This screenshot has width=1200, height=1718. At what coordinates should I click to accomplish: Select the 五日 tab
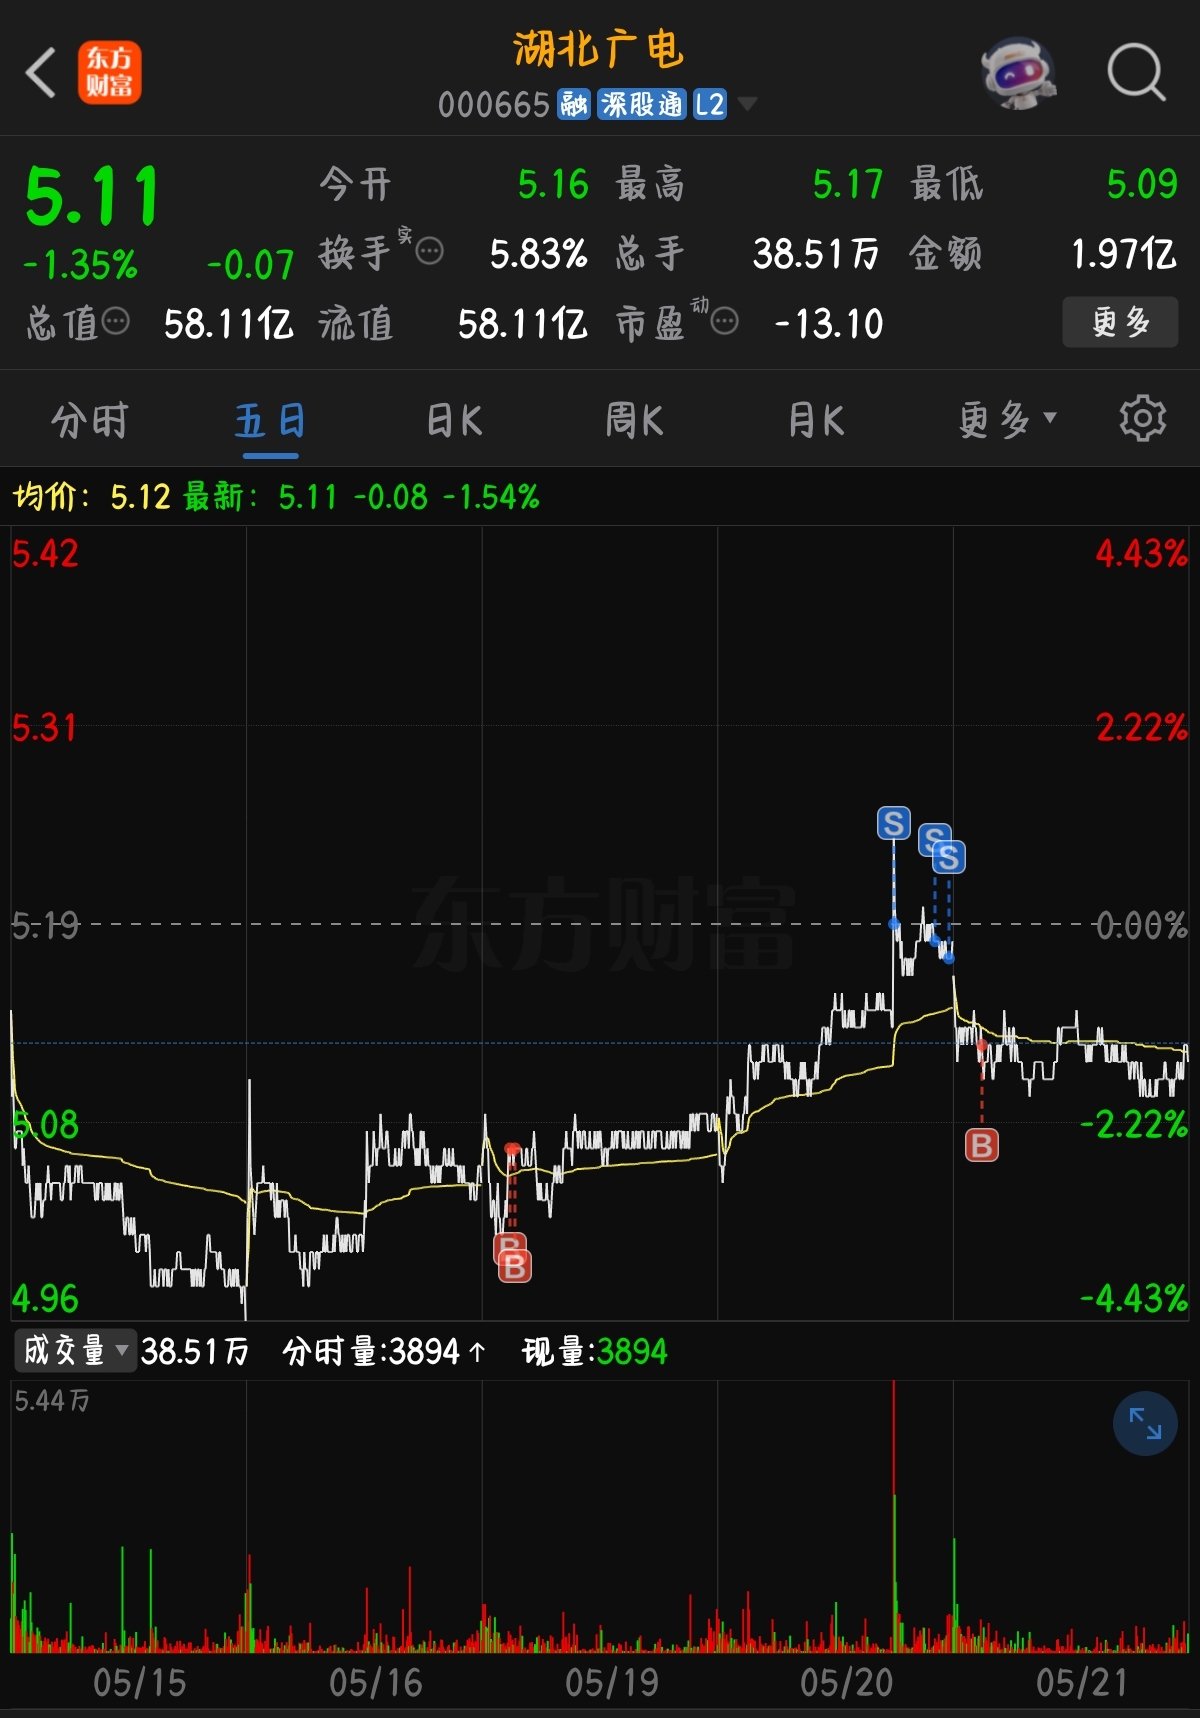[x=270, y=420]
